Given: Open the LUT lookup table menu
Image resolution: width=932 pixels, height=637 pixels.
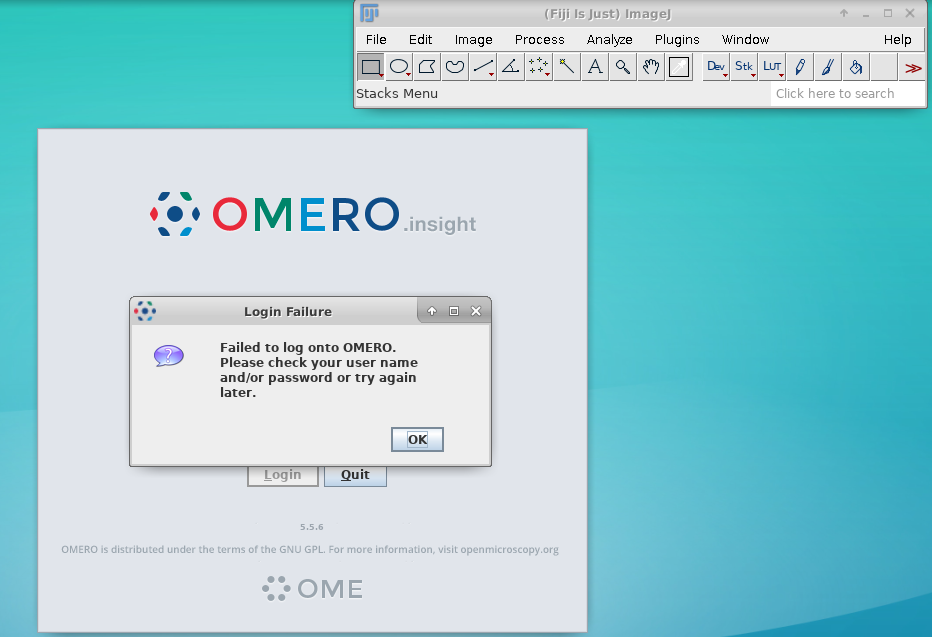Looking at the screenshot, I should [771, 66].
